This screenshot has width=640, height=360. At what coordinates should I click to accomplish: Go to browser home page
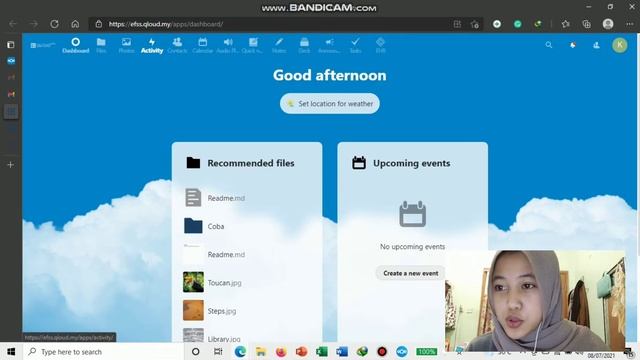[x=75, y=24]
